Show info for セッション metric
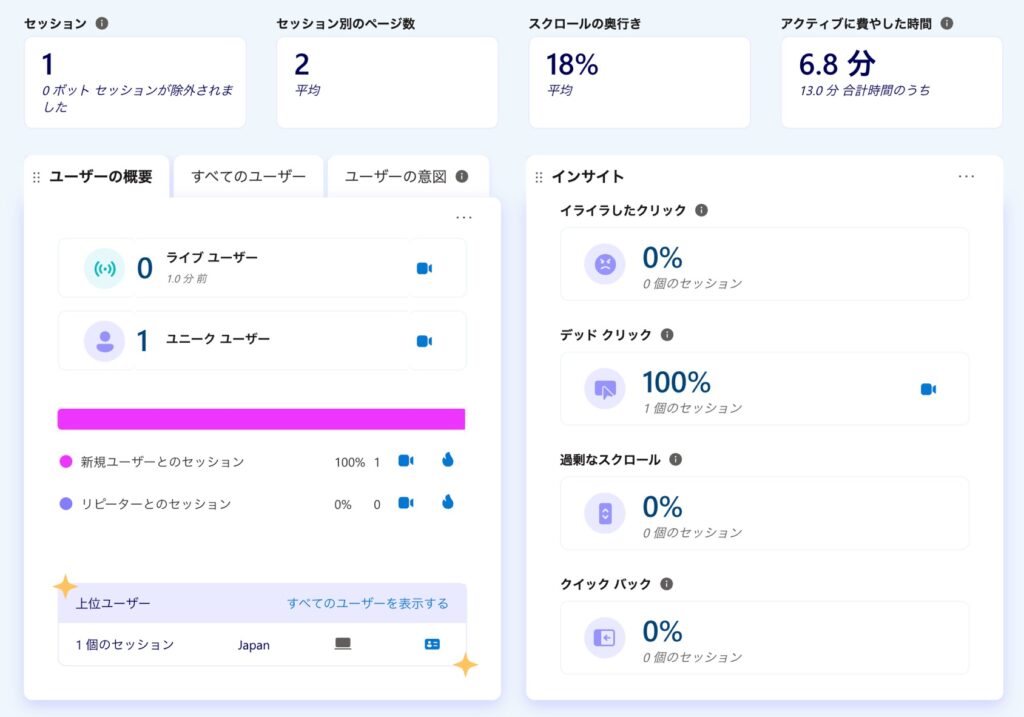Viewport: 1024px width, 717px height. coord(101,23)
